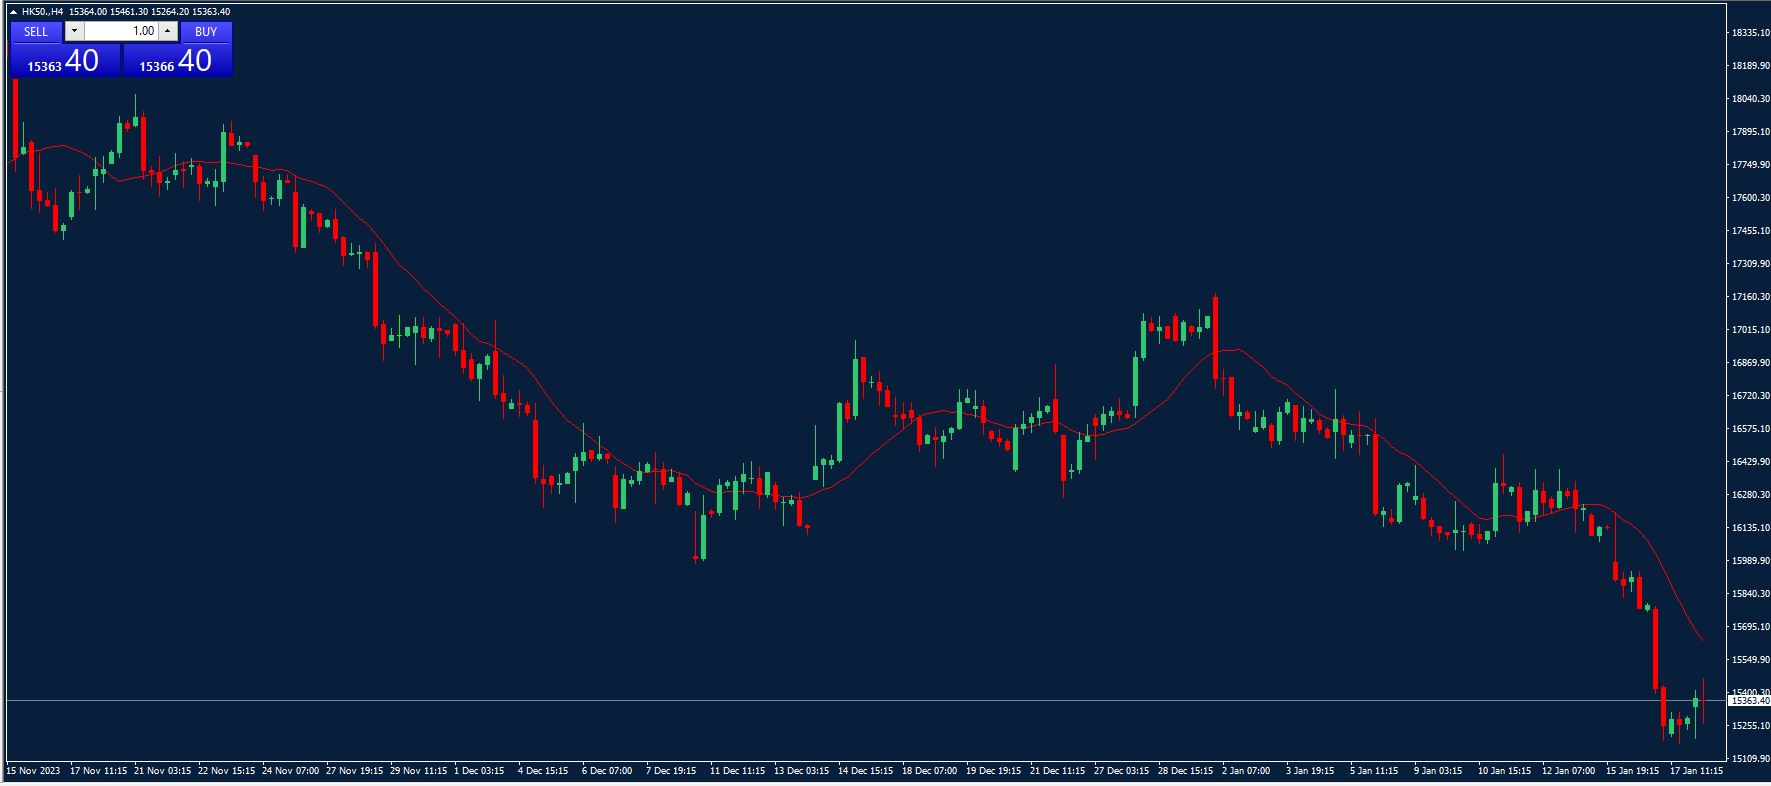Select the 14 Dec 15:15 time label

pos(865,771)
